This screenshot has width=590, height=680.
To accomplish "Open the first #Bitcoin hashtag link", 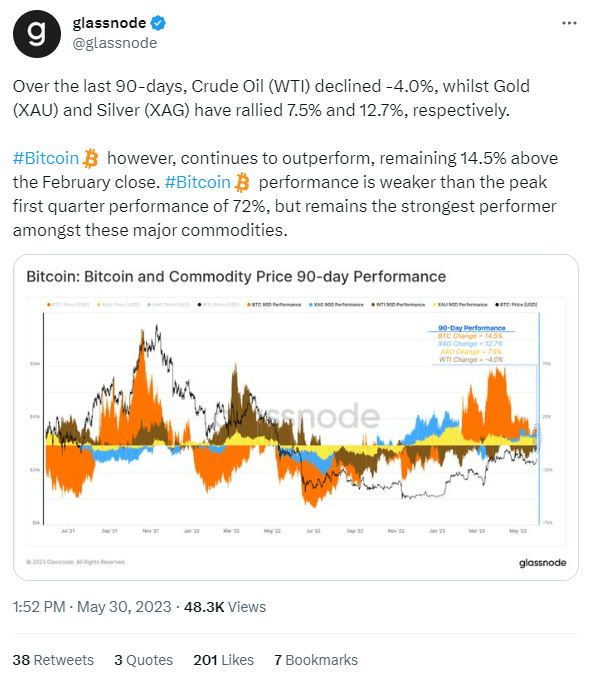I will tap(46, 158).
